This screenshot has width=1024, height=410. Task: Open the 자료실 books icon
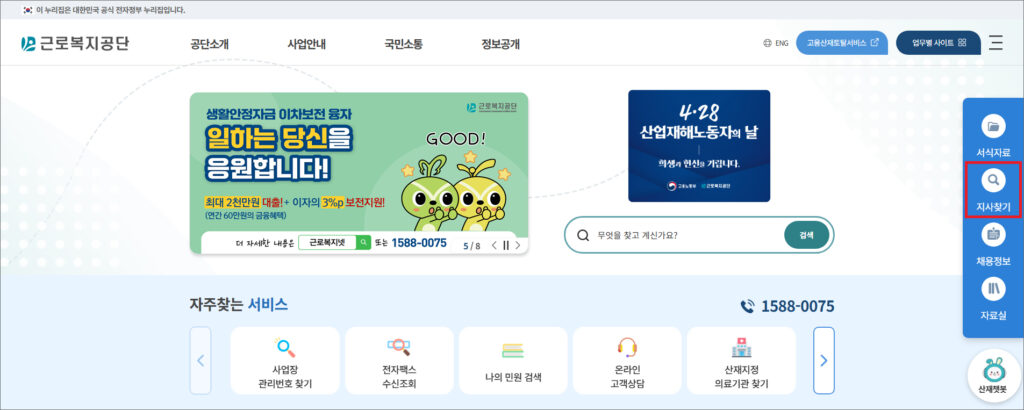pyautogui.click(x=993, y=289)
